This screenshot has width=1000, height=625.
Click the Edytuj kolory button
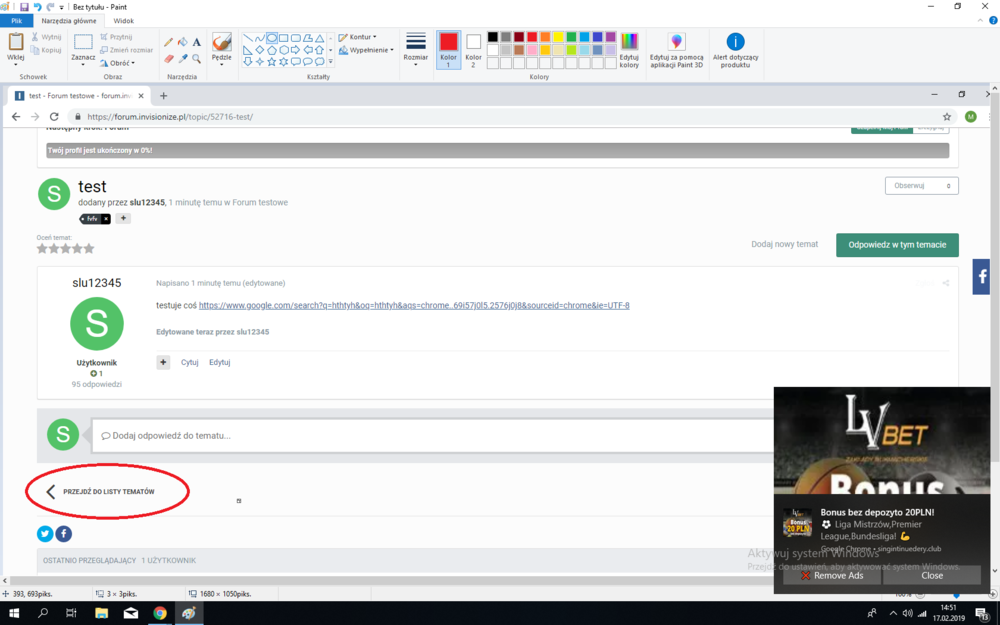pyautogui.click(x=629, y=48)
